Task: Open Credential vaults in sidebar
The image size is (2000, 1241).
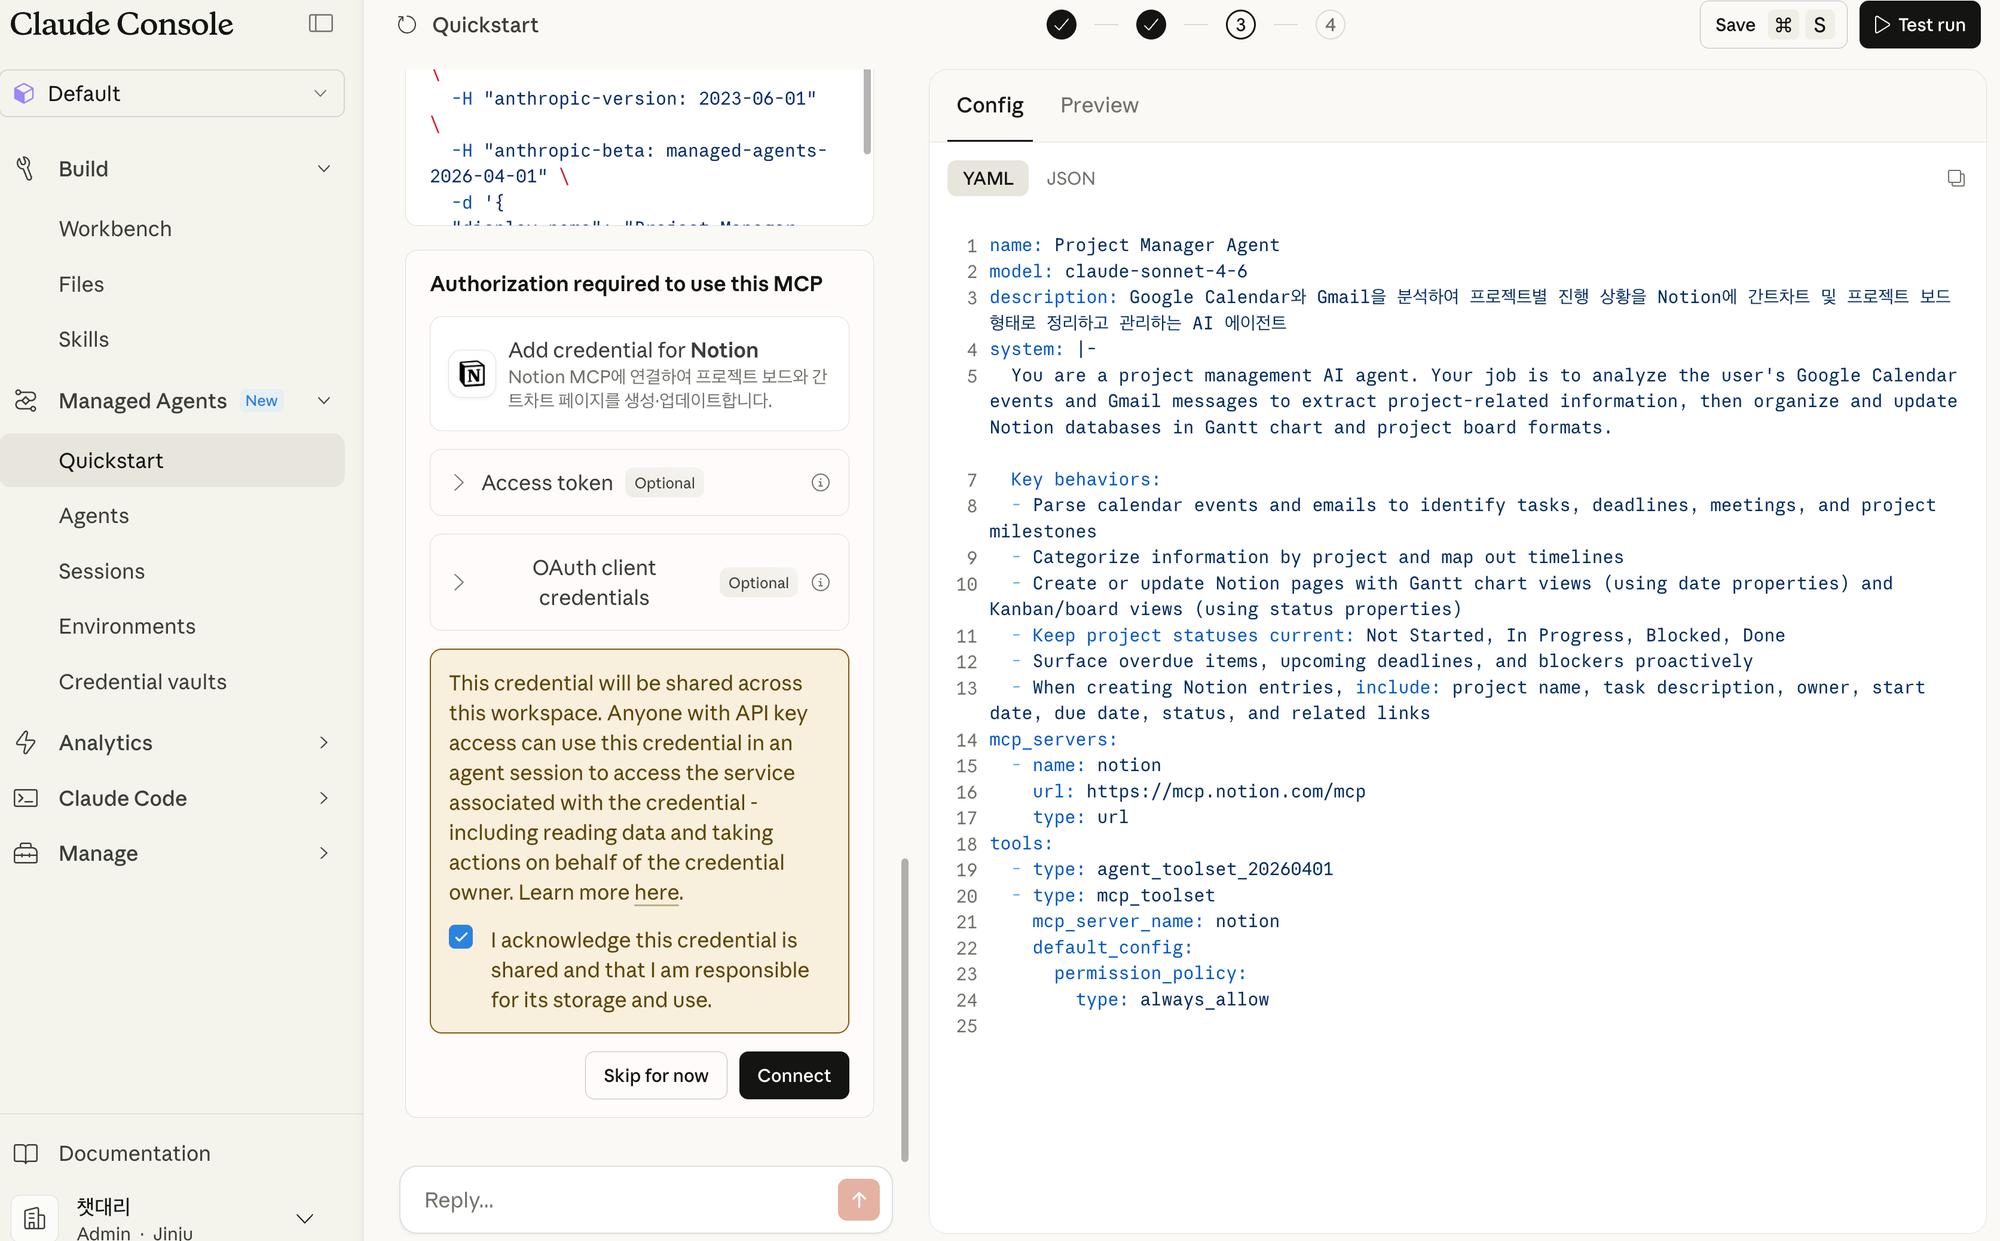Action: pos(142,682)
